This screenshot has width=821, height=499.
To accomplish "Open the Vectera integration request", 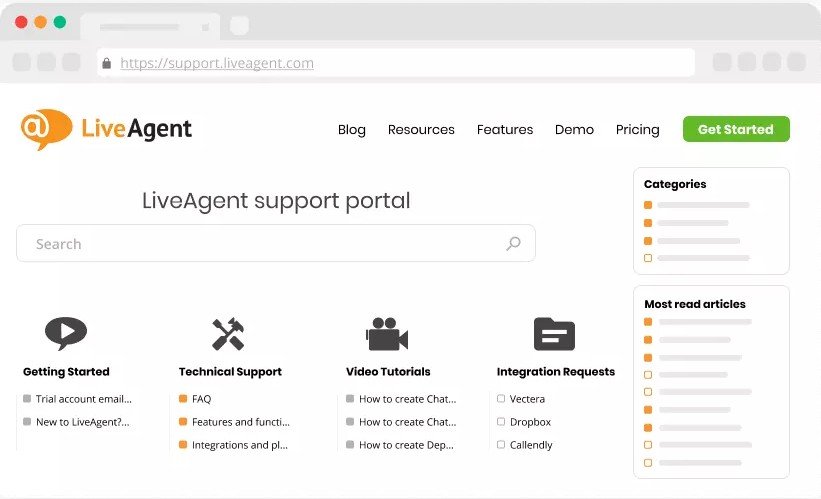I will pyautogui.click(x=527, y=399).
